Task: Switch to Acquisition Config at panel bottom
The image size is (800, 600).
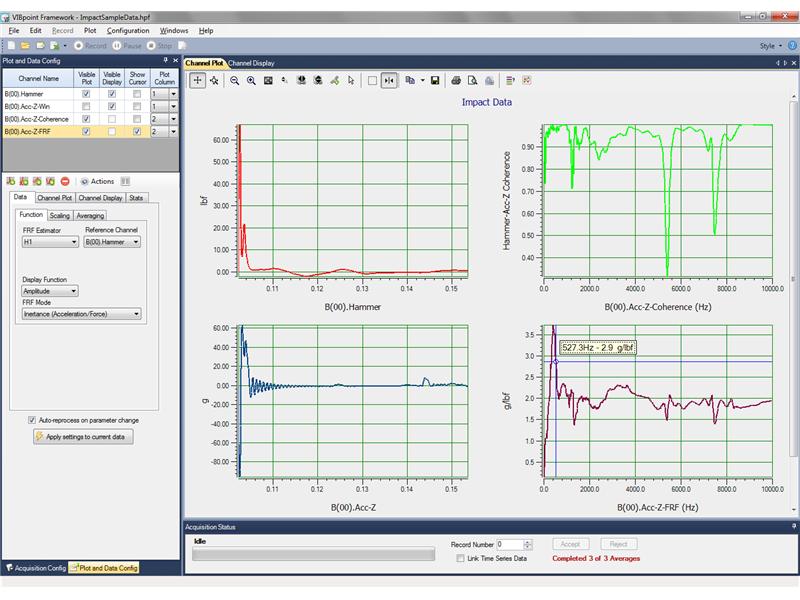Action: pyautogui.click(x=36, y=568)
